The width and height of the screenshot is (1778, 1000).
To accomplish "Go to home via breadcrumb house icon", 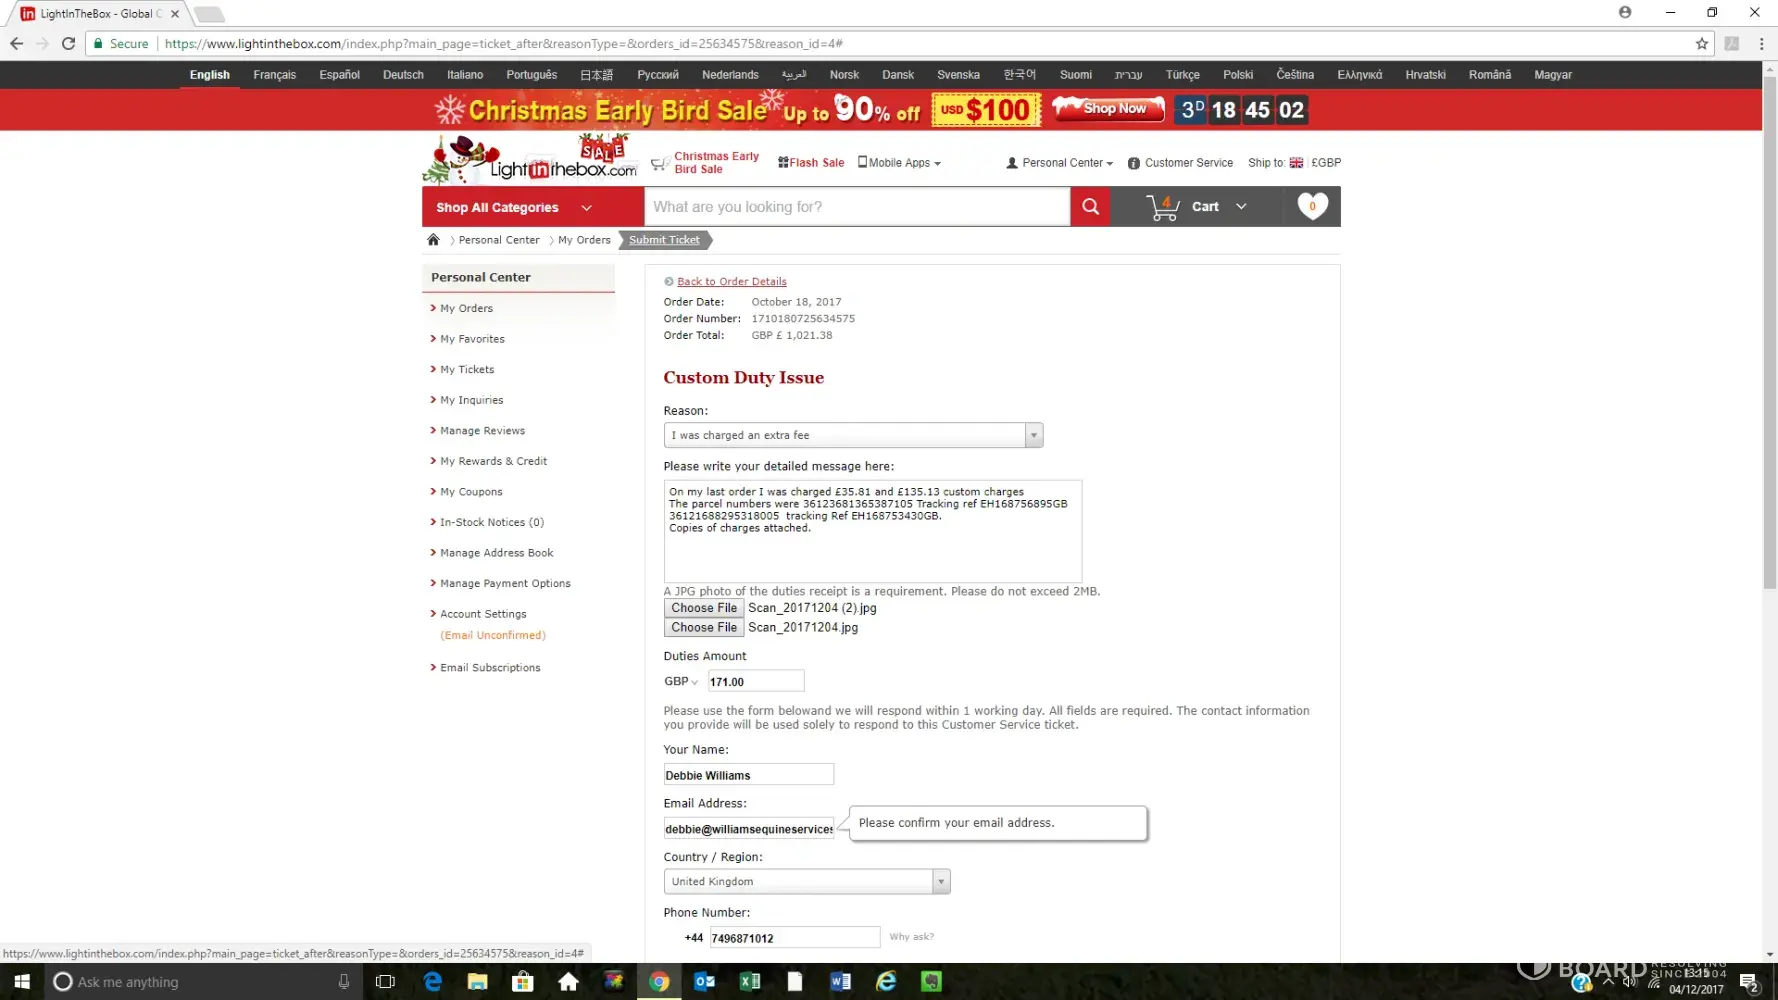I will tap(433, 240).
